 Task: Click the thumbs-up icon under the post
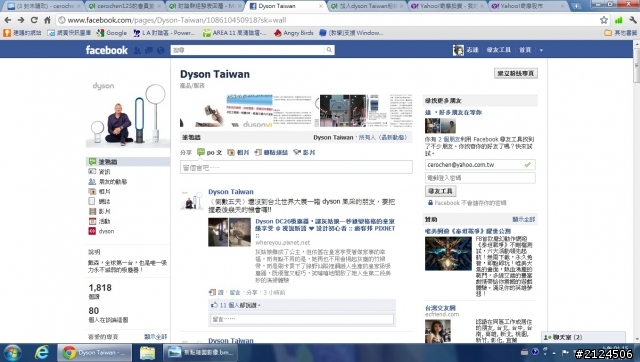coord(214,305)
